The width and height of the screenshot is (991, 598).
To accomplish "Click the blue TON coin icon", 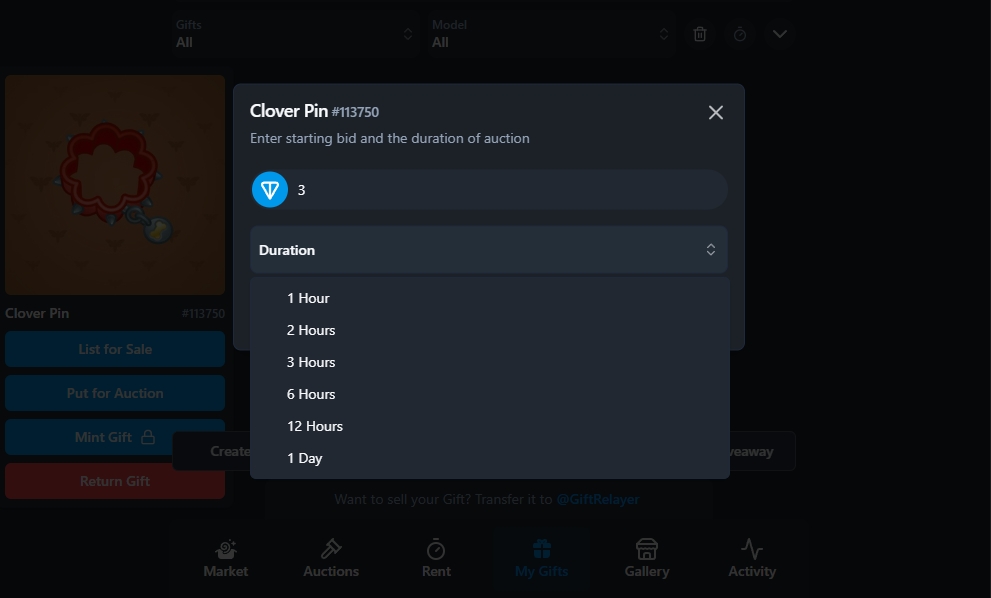I will (x=270, y=190).
